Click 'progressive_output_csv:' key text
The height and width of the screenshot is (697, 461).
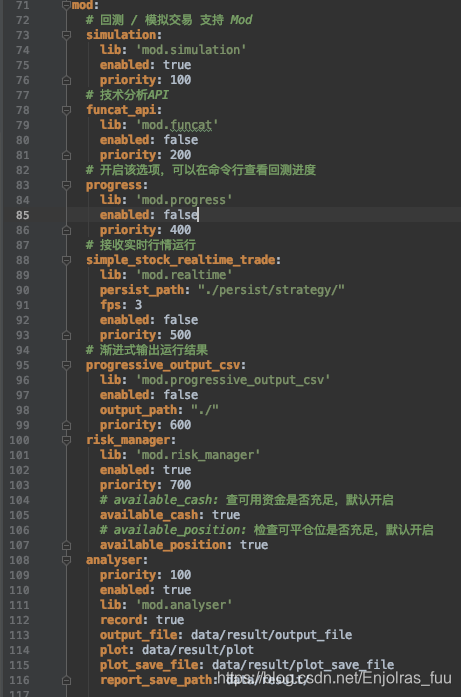[x=166, y=365]
